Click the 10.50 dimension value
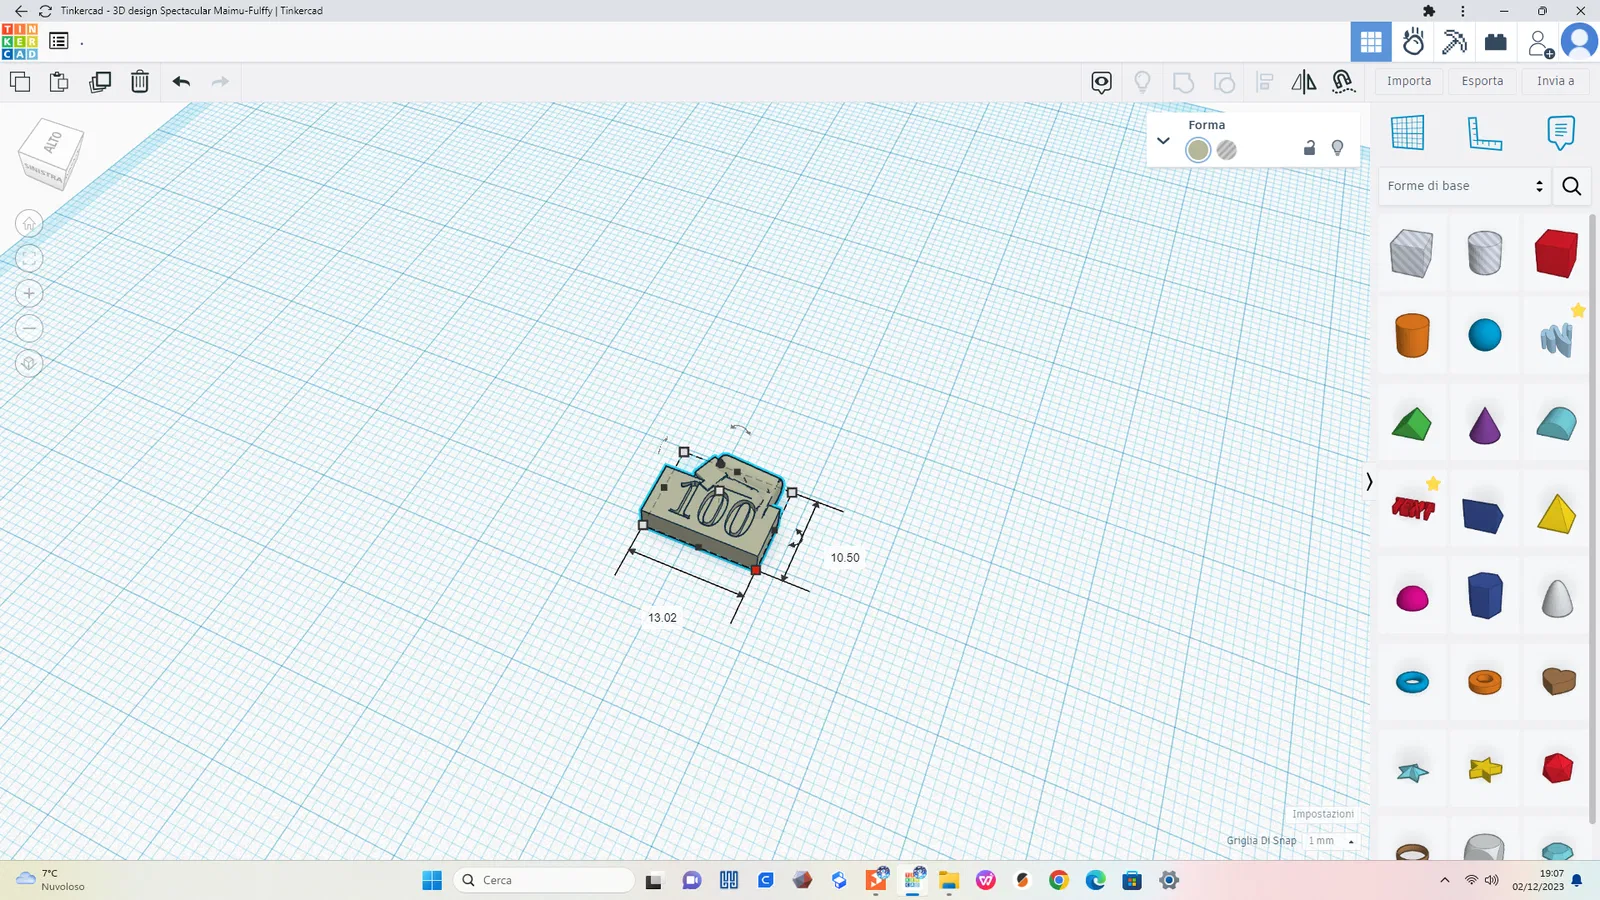 click(845, 558)
